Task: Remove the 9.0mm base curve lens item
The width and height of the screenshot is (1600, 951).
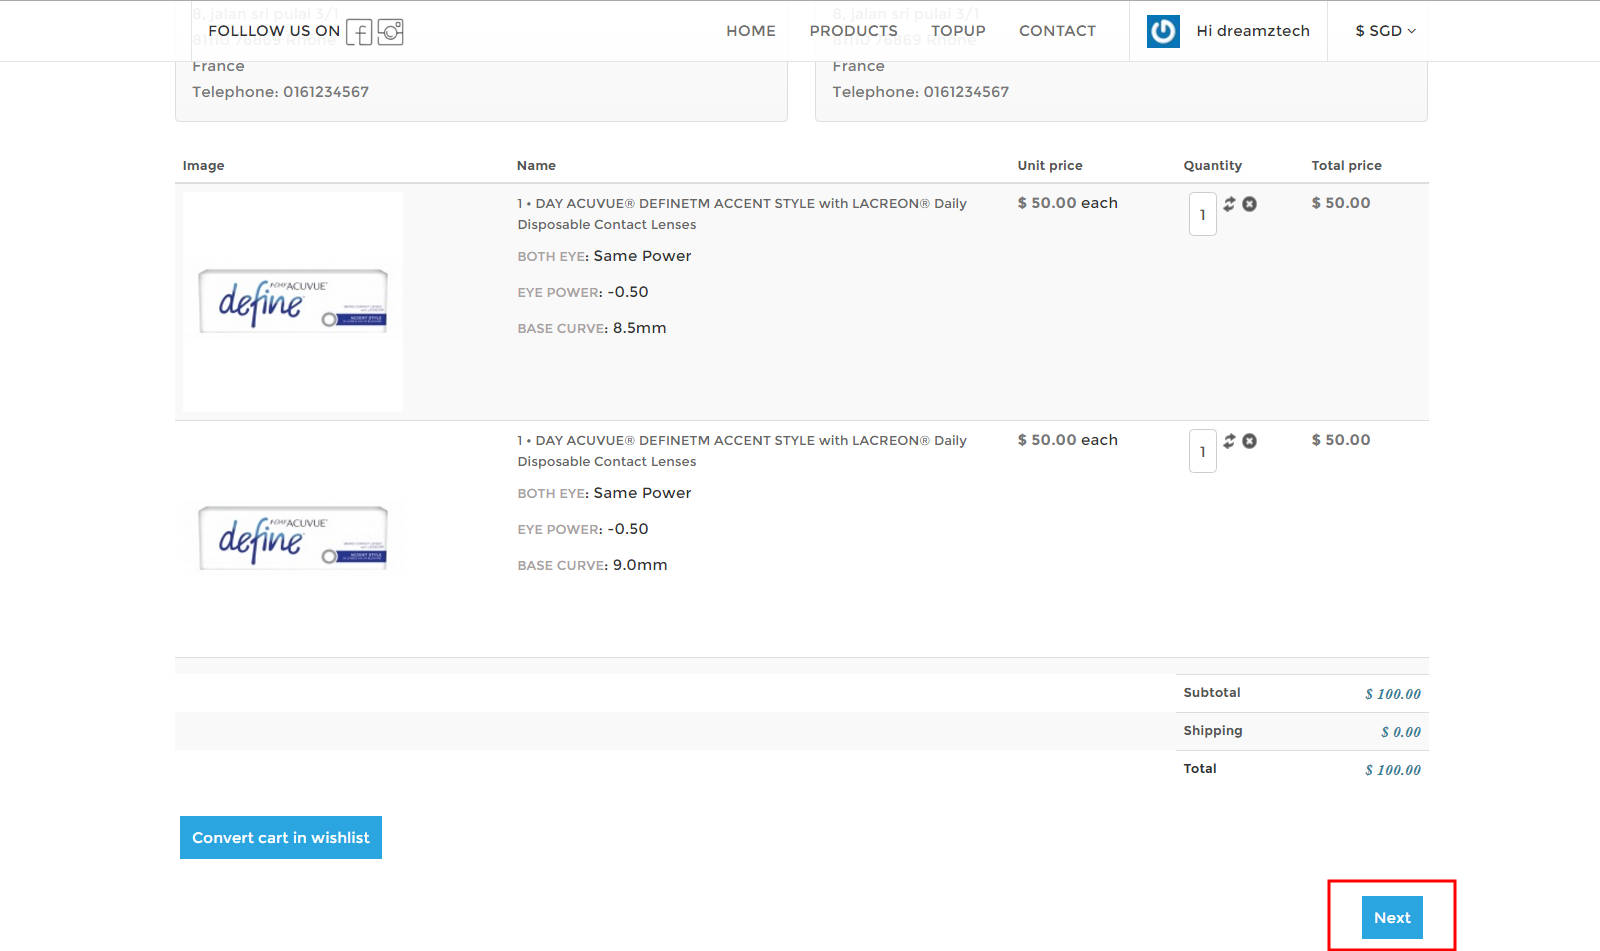Action: [x=1249, y=441]
